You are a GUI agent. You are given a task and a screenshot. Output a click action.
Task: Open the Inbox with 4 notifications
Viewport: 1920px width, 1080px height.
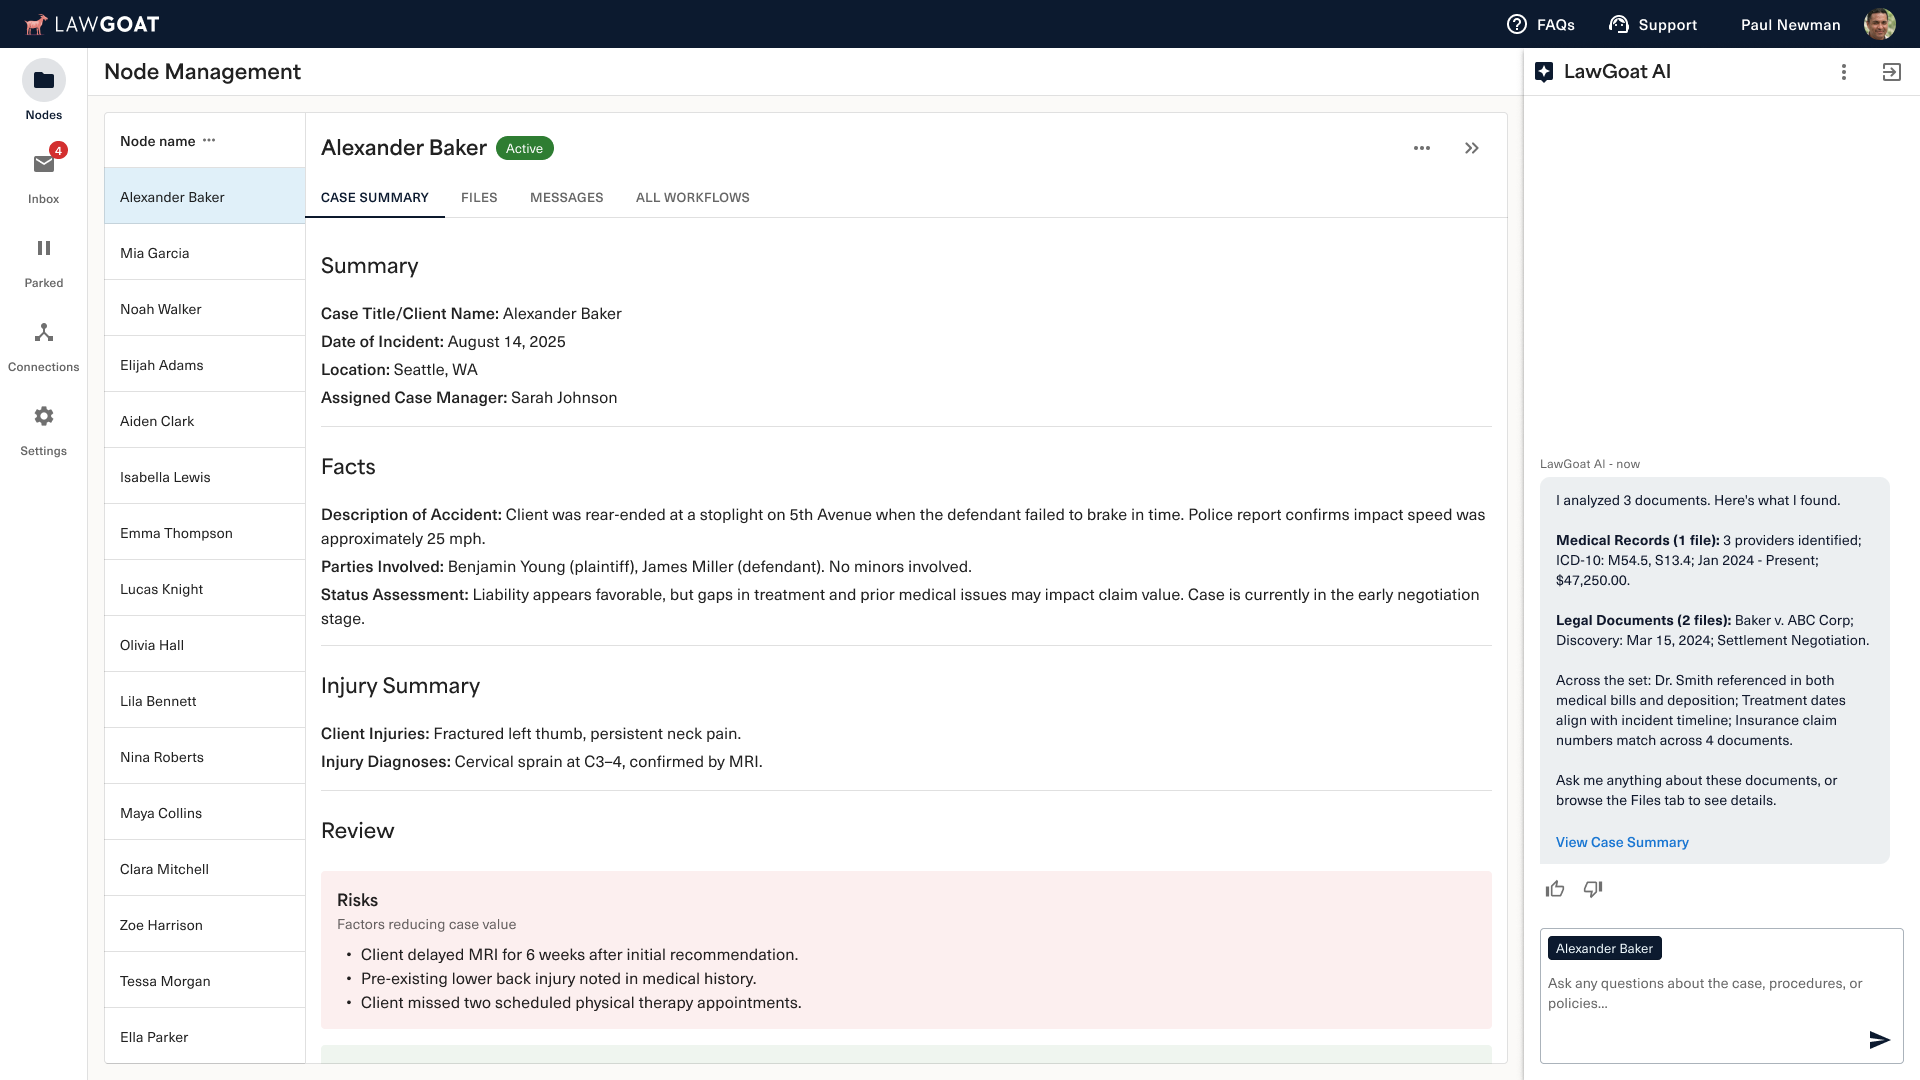click(x=43, y=165)
